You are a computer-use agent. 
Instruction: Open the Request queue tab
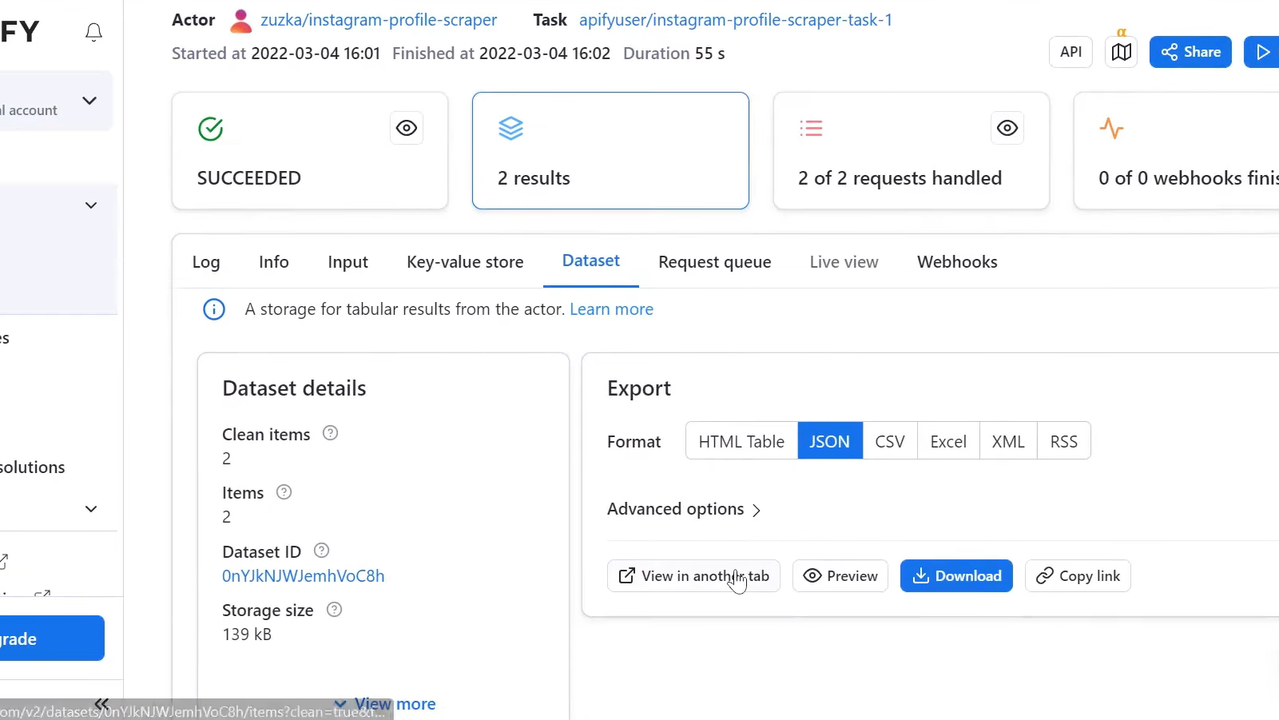[714, 261]
